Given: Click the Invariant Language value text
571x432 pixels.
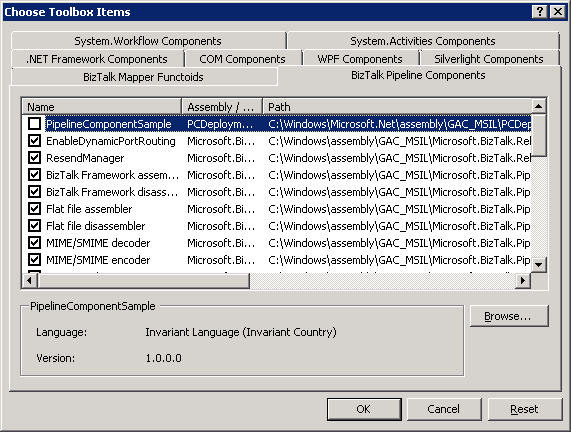Looking at the screenshot, I should coord(241,332).
